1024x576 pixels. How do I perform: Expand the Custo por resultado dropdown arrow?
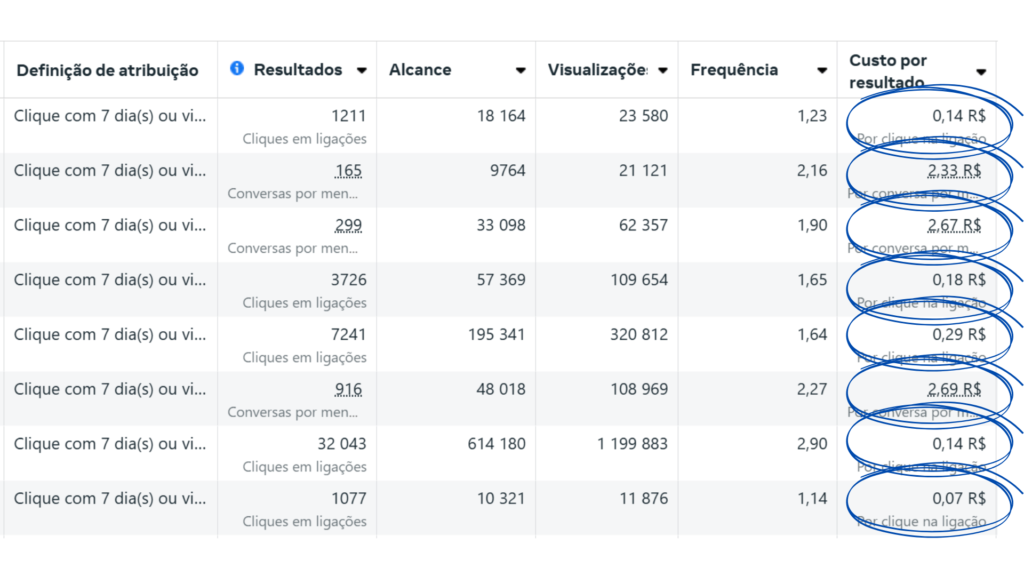pos(981,71)
